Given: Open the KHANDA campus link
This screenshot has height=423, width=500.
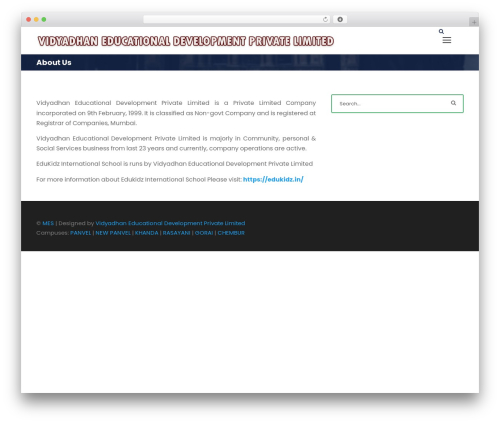Looking at the screenshot, I should 147,233.
